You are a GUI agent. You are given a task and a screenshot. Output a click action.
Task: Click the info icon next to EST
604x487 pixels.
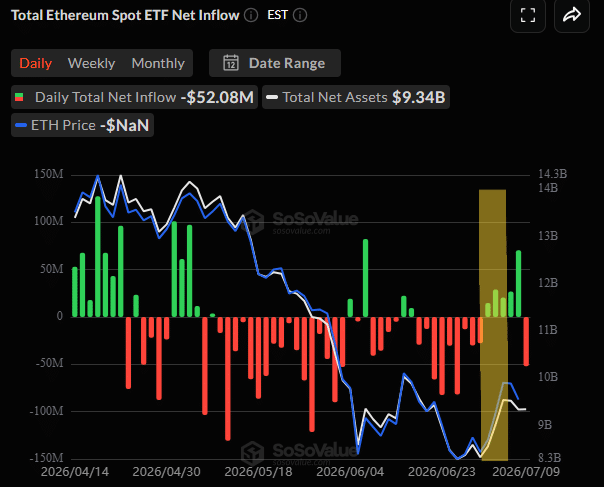[300, 15]
